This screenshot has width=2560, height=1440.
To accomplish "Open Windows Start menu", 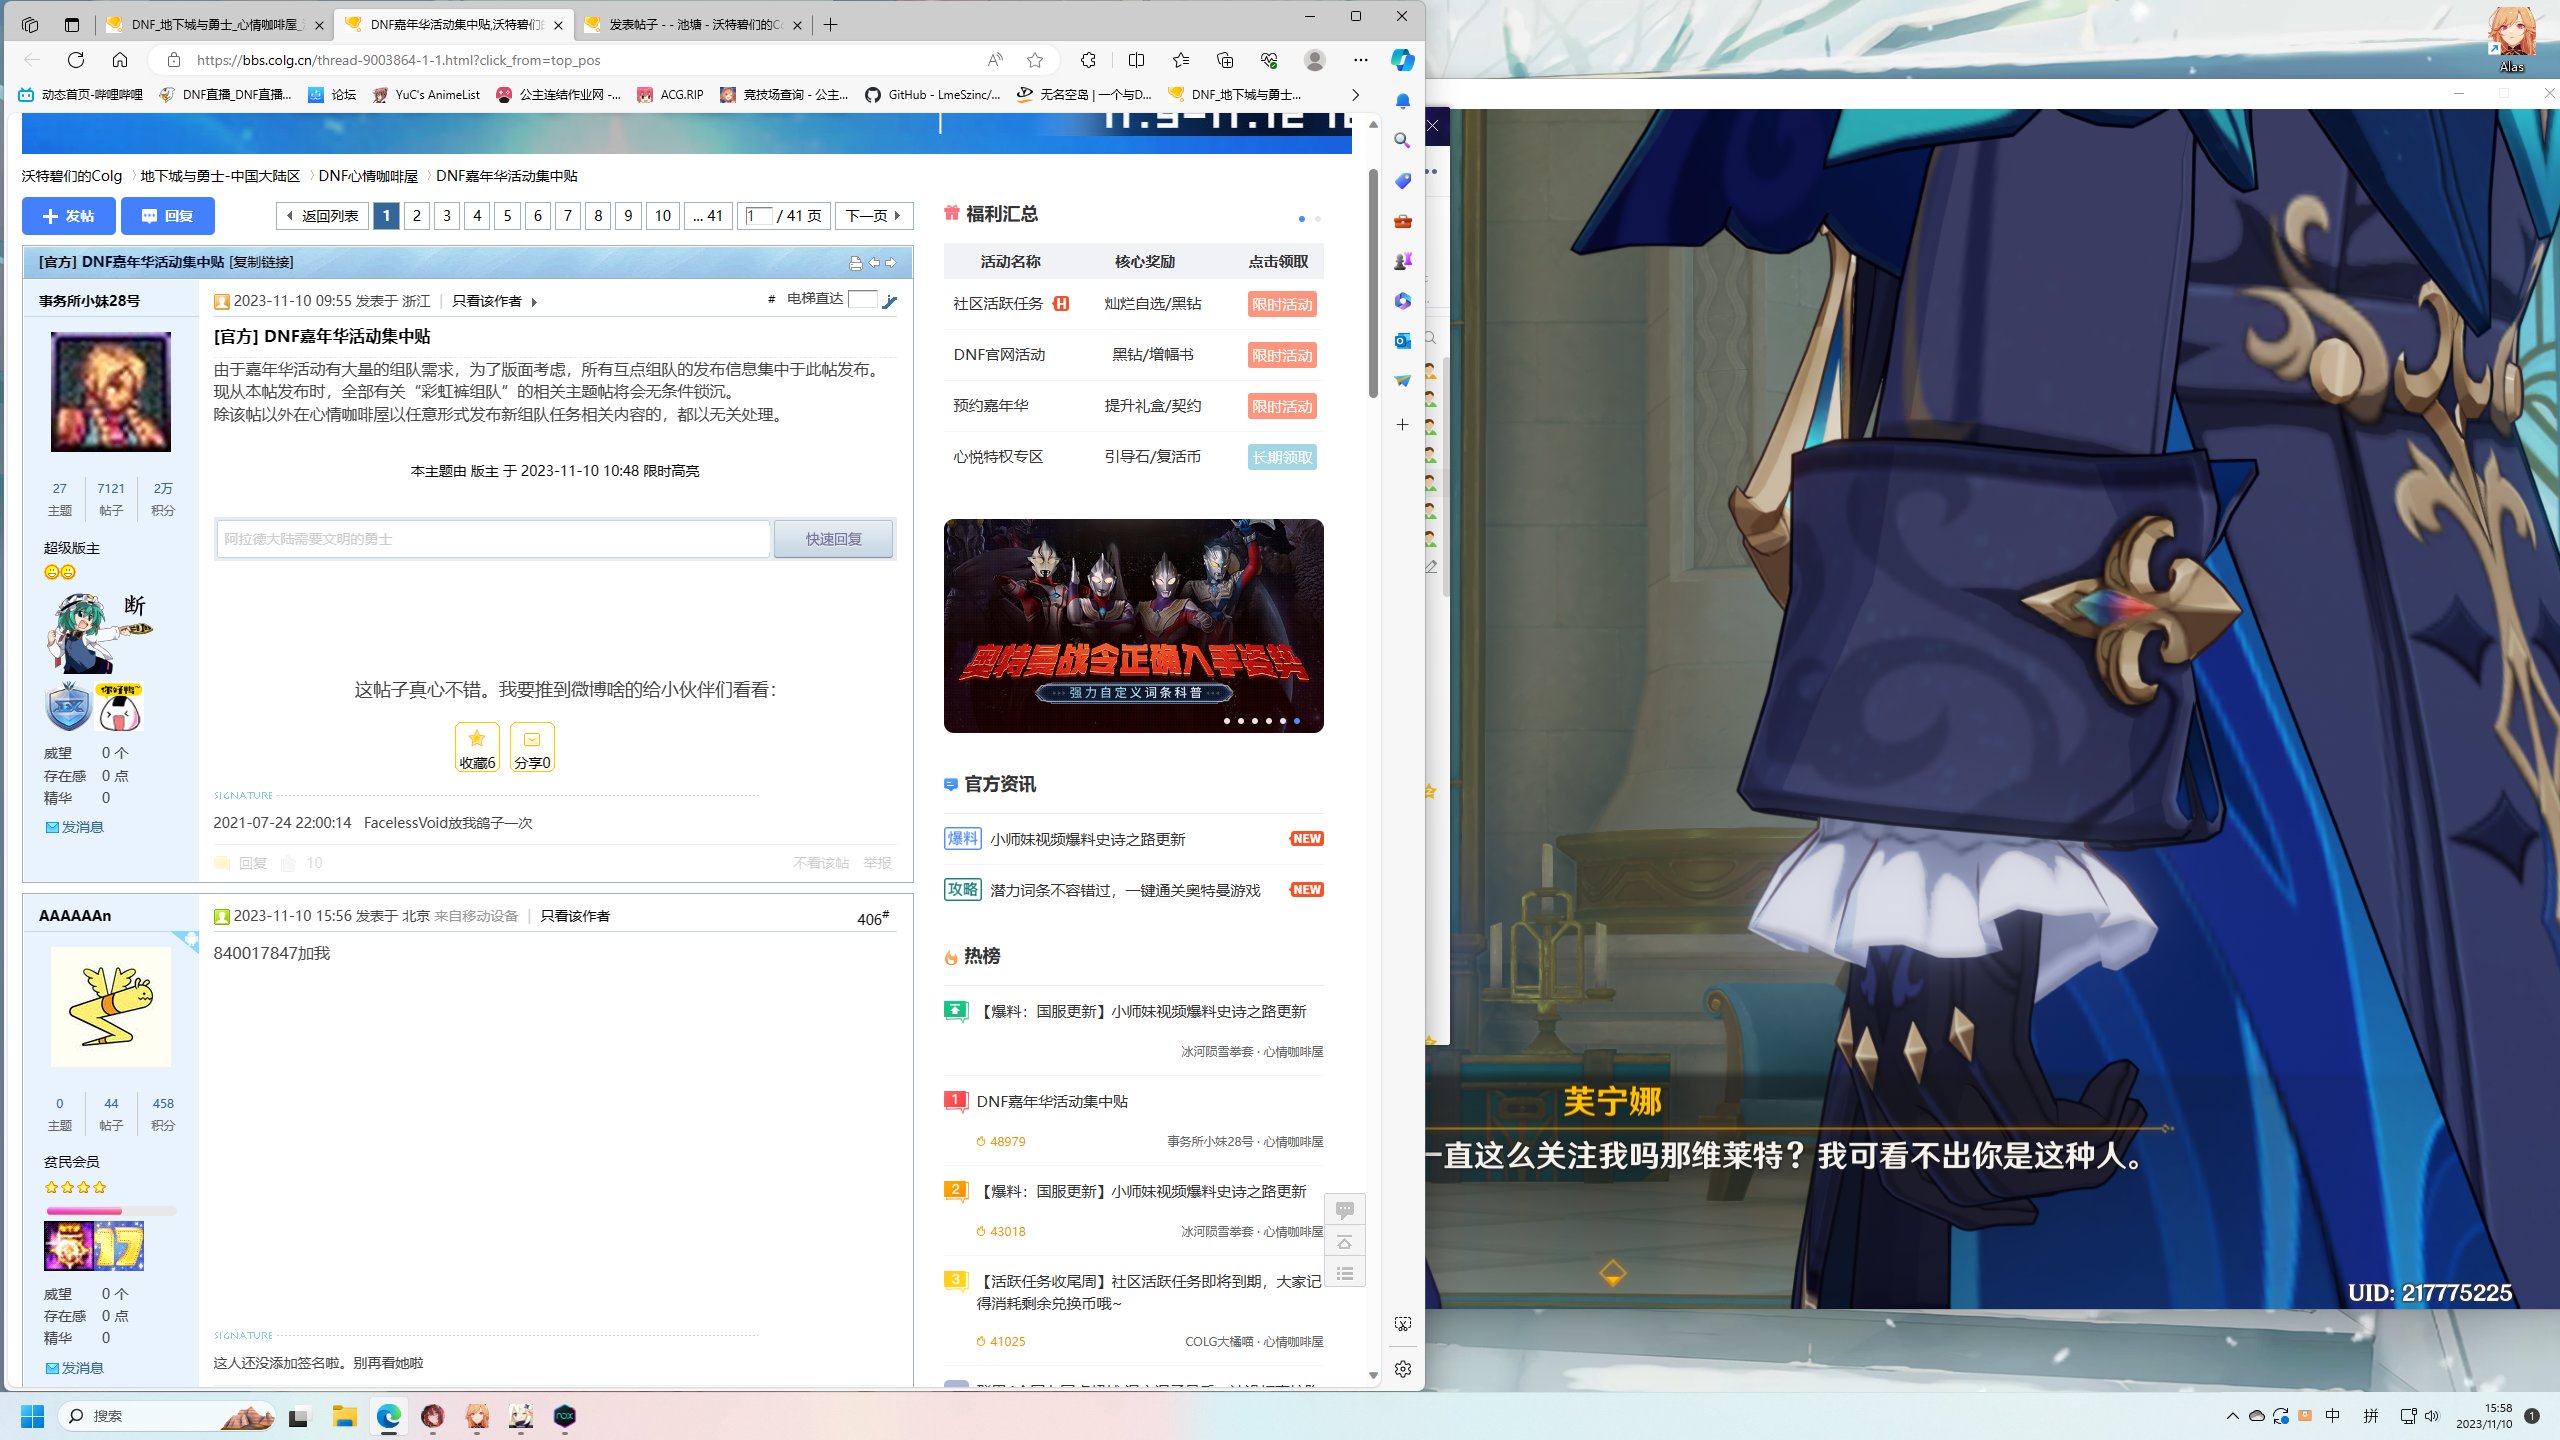I will (32, 1416).
